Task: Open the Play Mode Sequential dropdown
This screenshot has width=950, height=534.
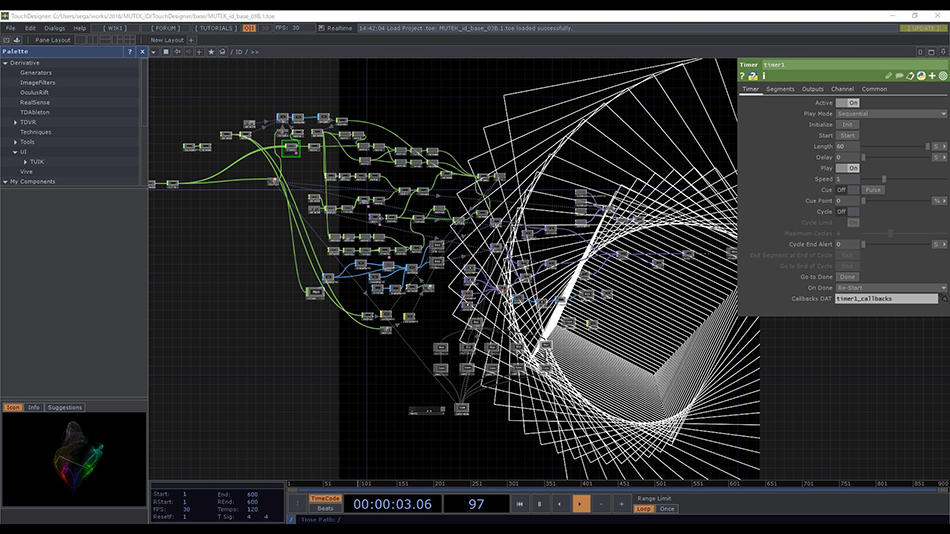Action: (890, 114)
